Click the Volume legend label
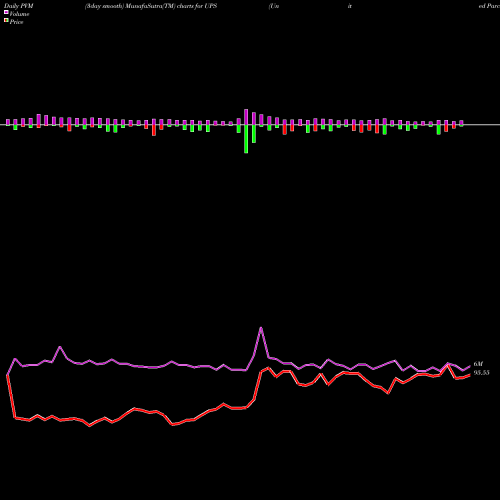The image size is (500, 500). pyautogui.click(x=19, y=14)
